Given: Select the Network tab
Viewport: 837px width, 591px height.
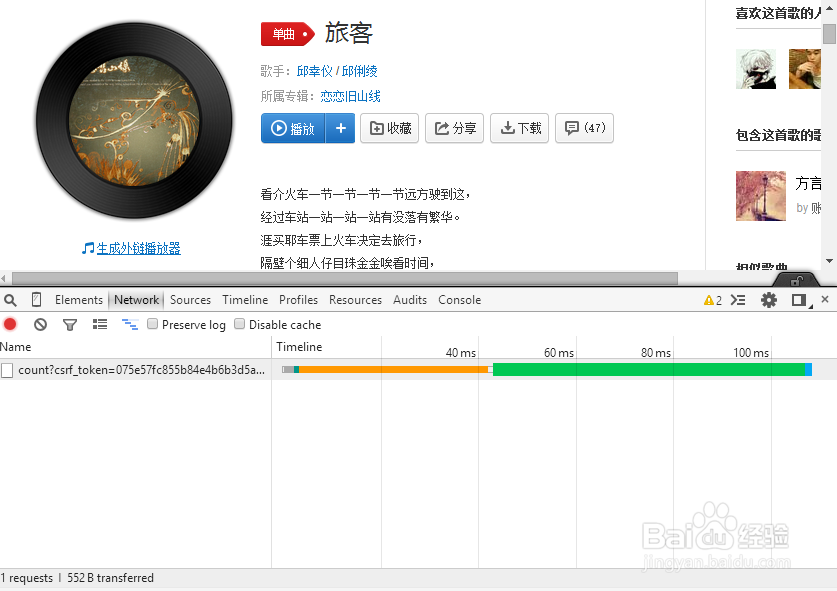Looking at the screenshot, I should click(136, 300).
